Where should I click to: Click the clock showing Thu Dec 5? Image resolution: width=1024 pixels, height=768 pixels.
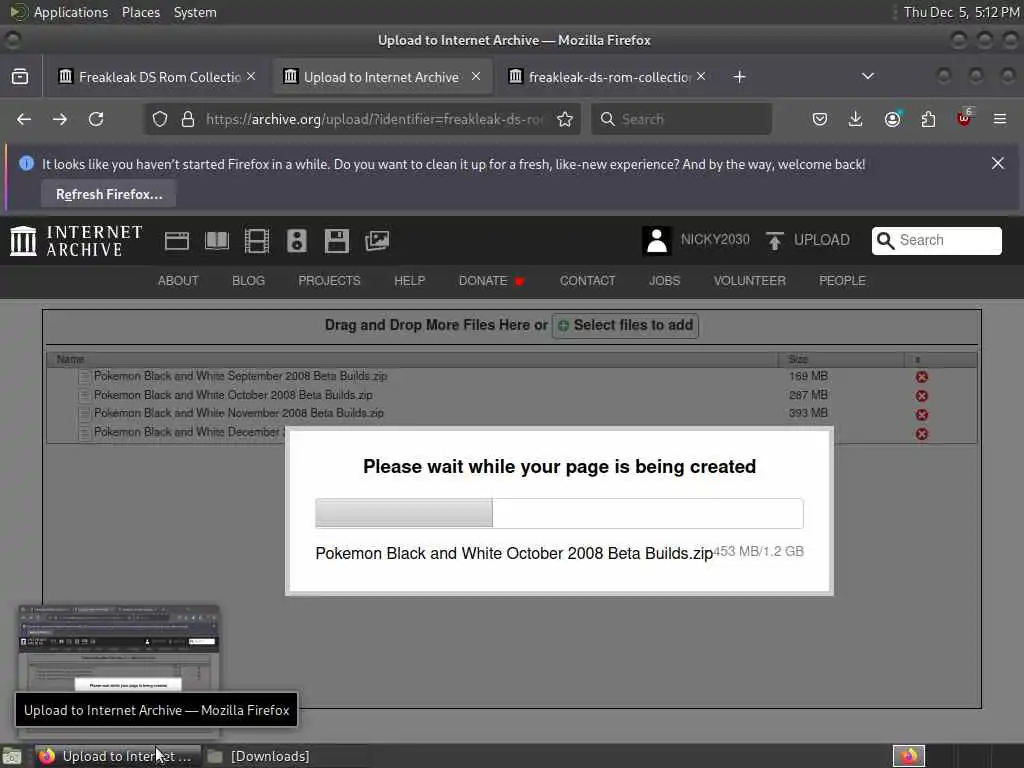click(961, 12)
